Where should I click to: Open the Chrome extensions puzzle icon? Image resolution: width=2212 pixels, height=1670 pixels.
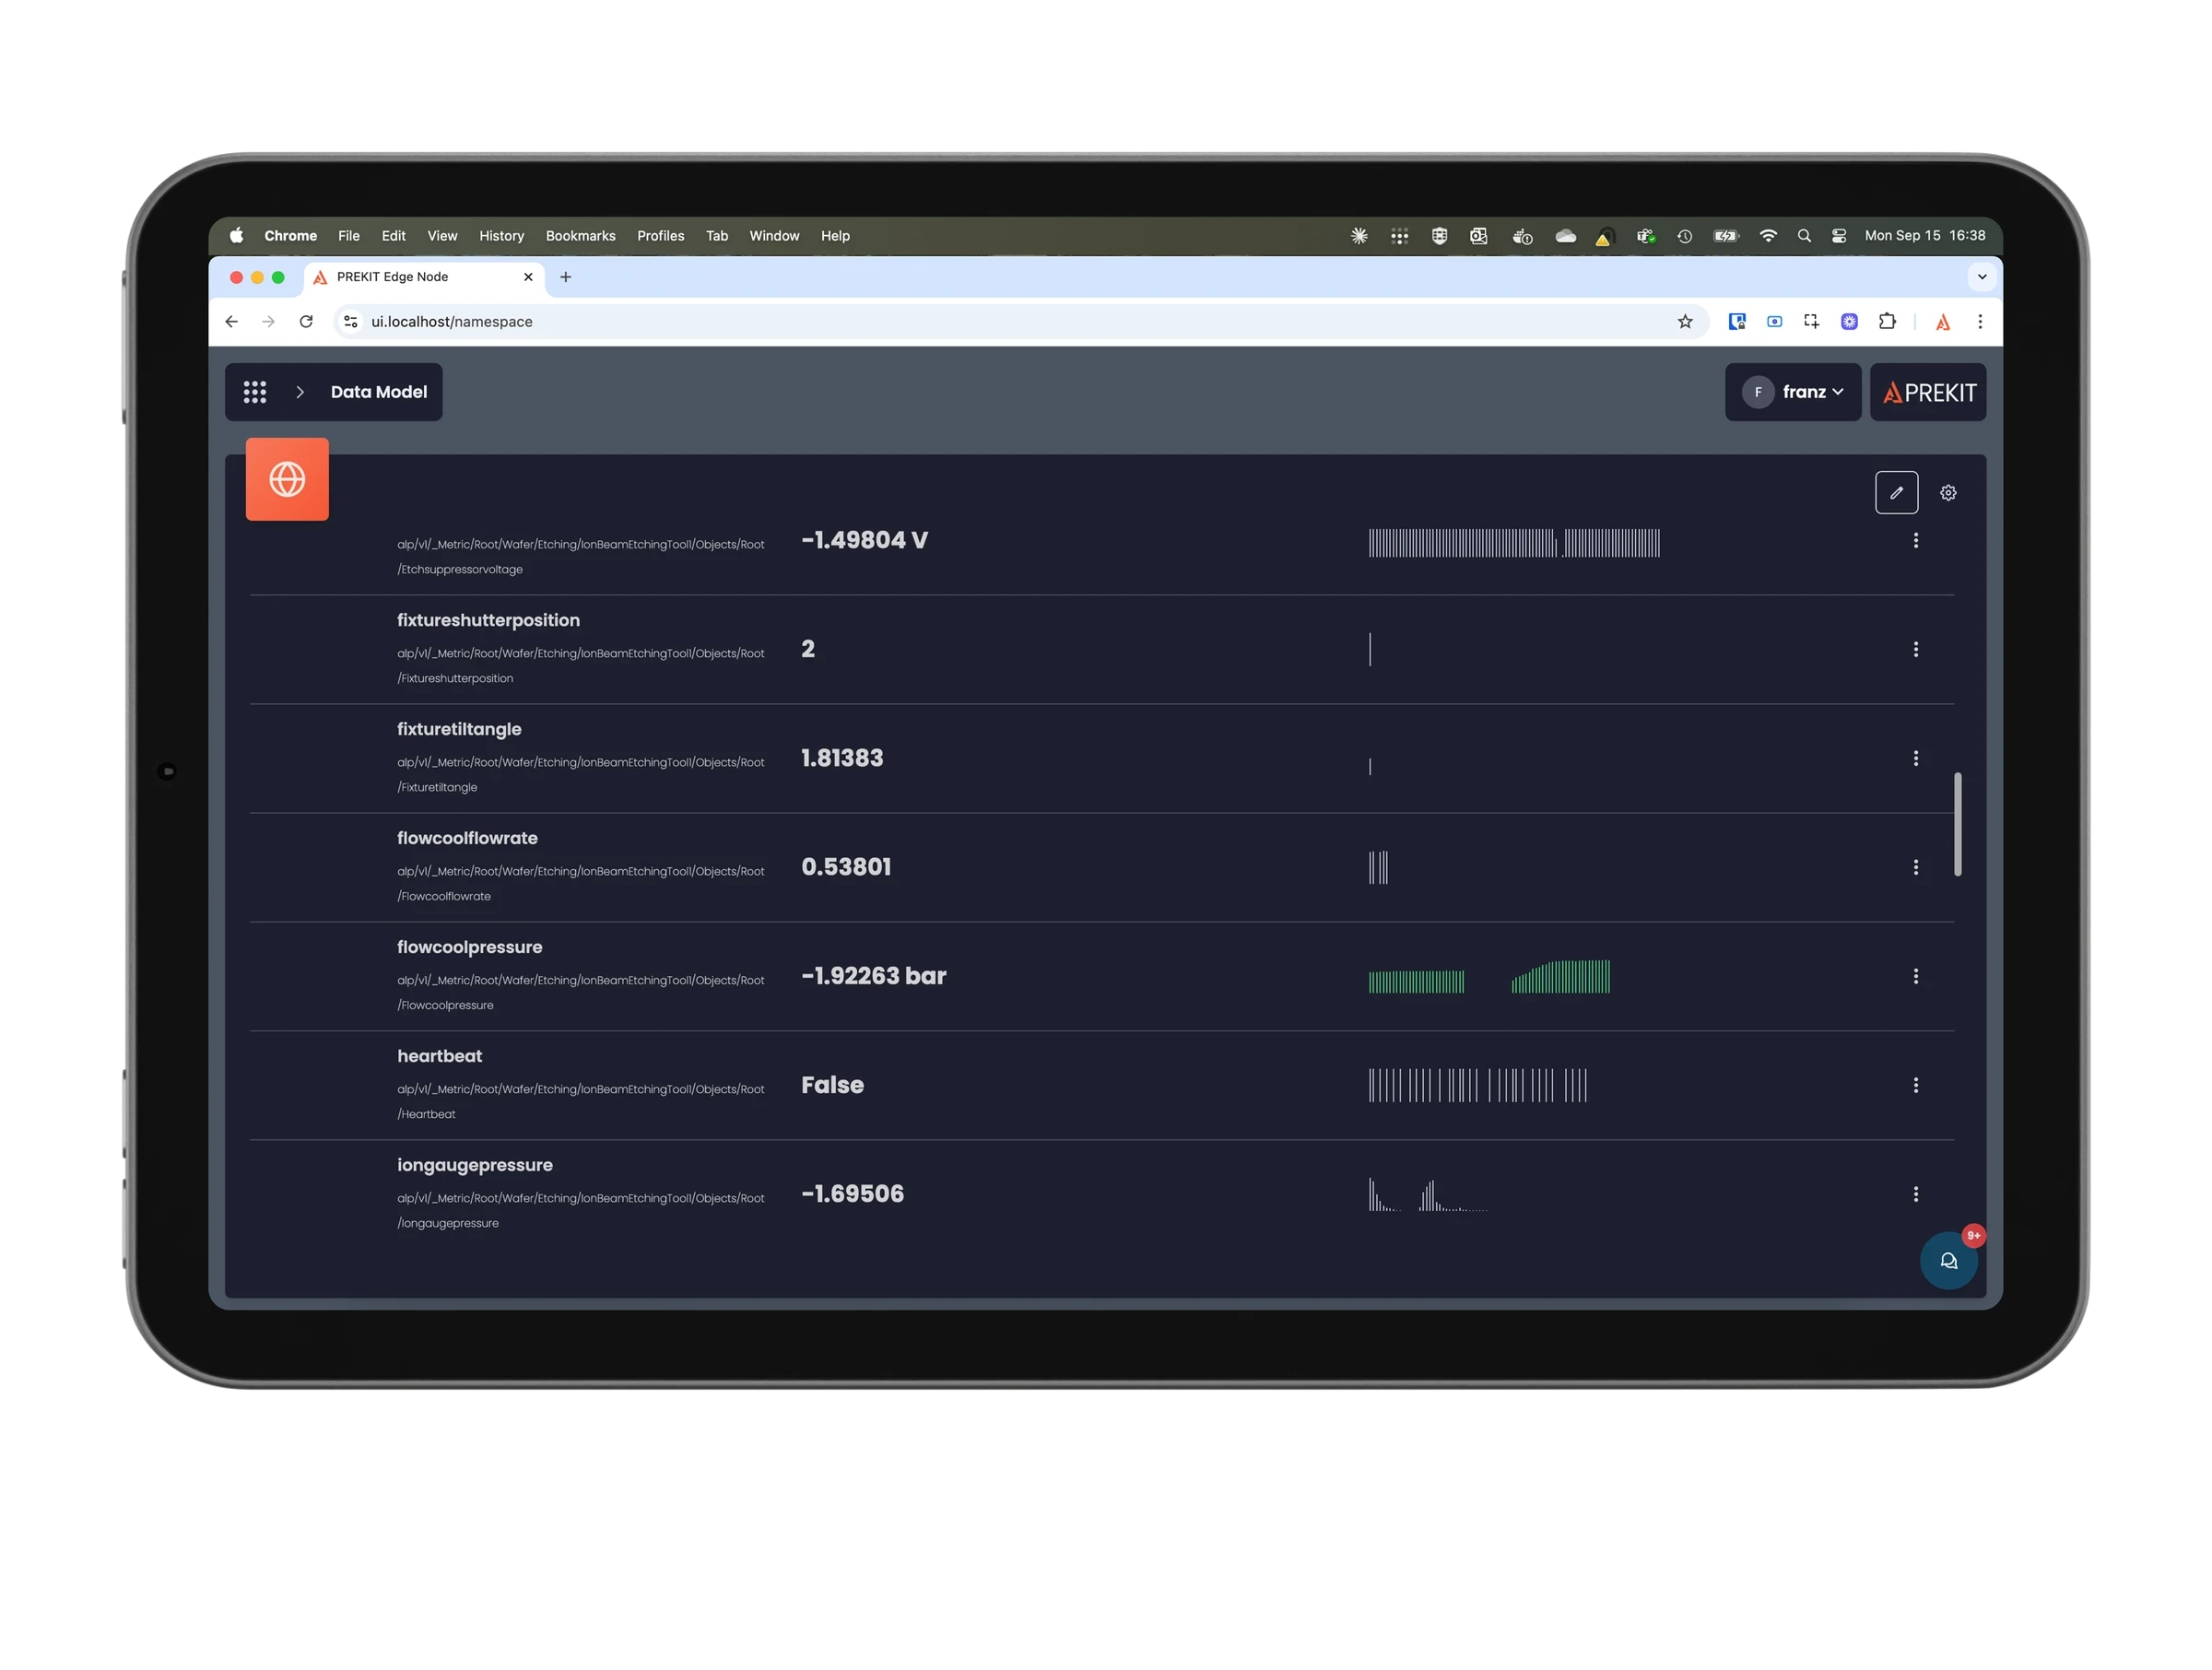[1887, 322]
